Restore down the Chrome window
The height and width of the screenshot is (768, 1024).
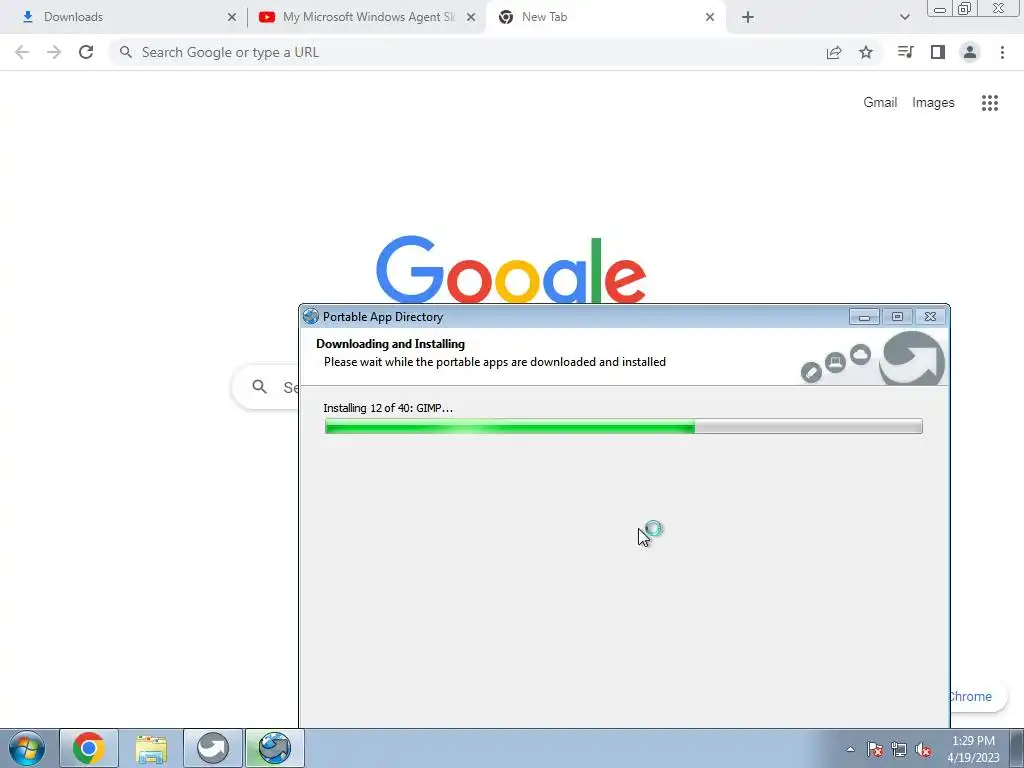coord(964,9)
